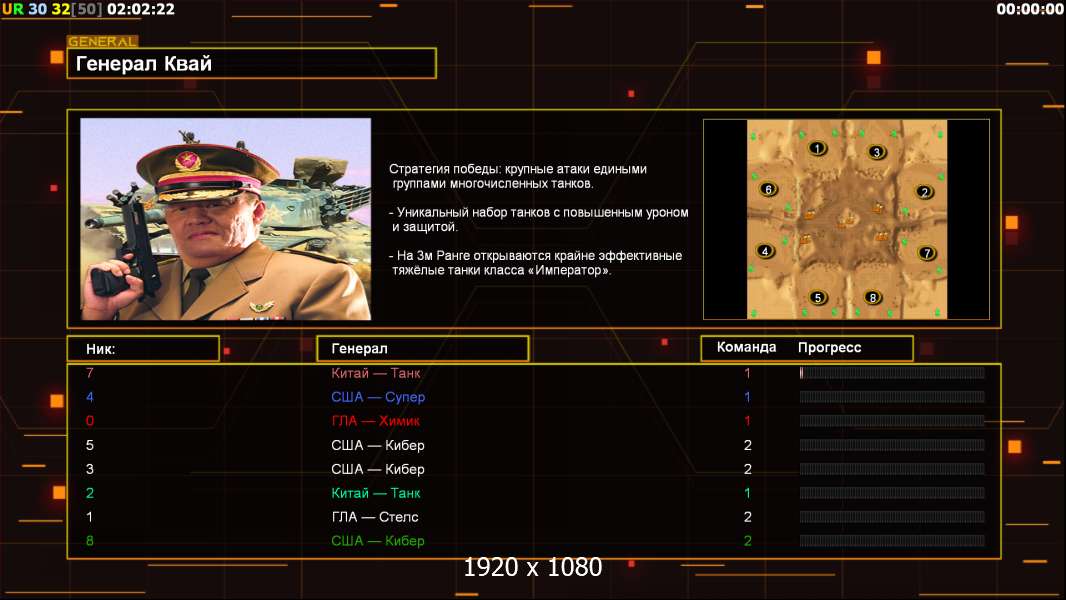
Task: Click the "Генерал" column header
Action: (422, 348)
